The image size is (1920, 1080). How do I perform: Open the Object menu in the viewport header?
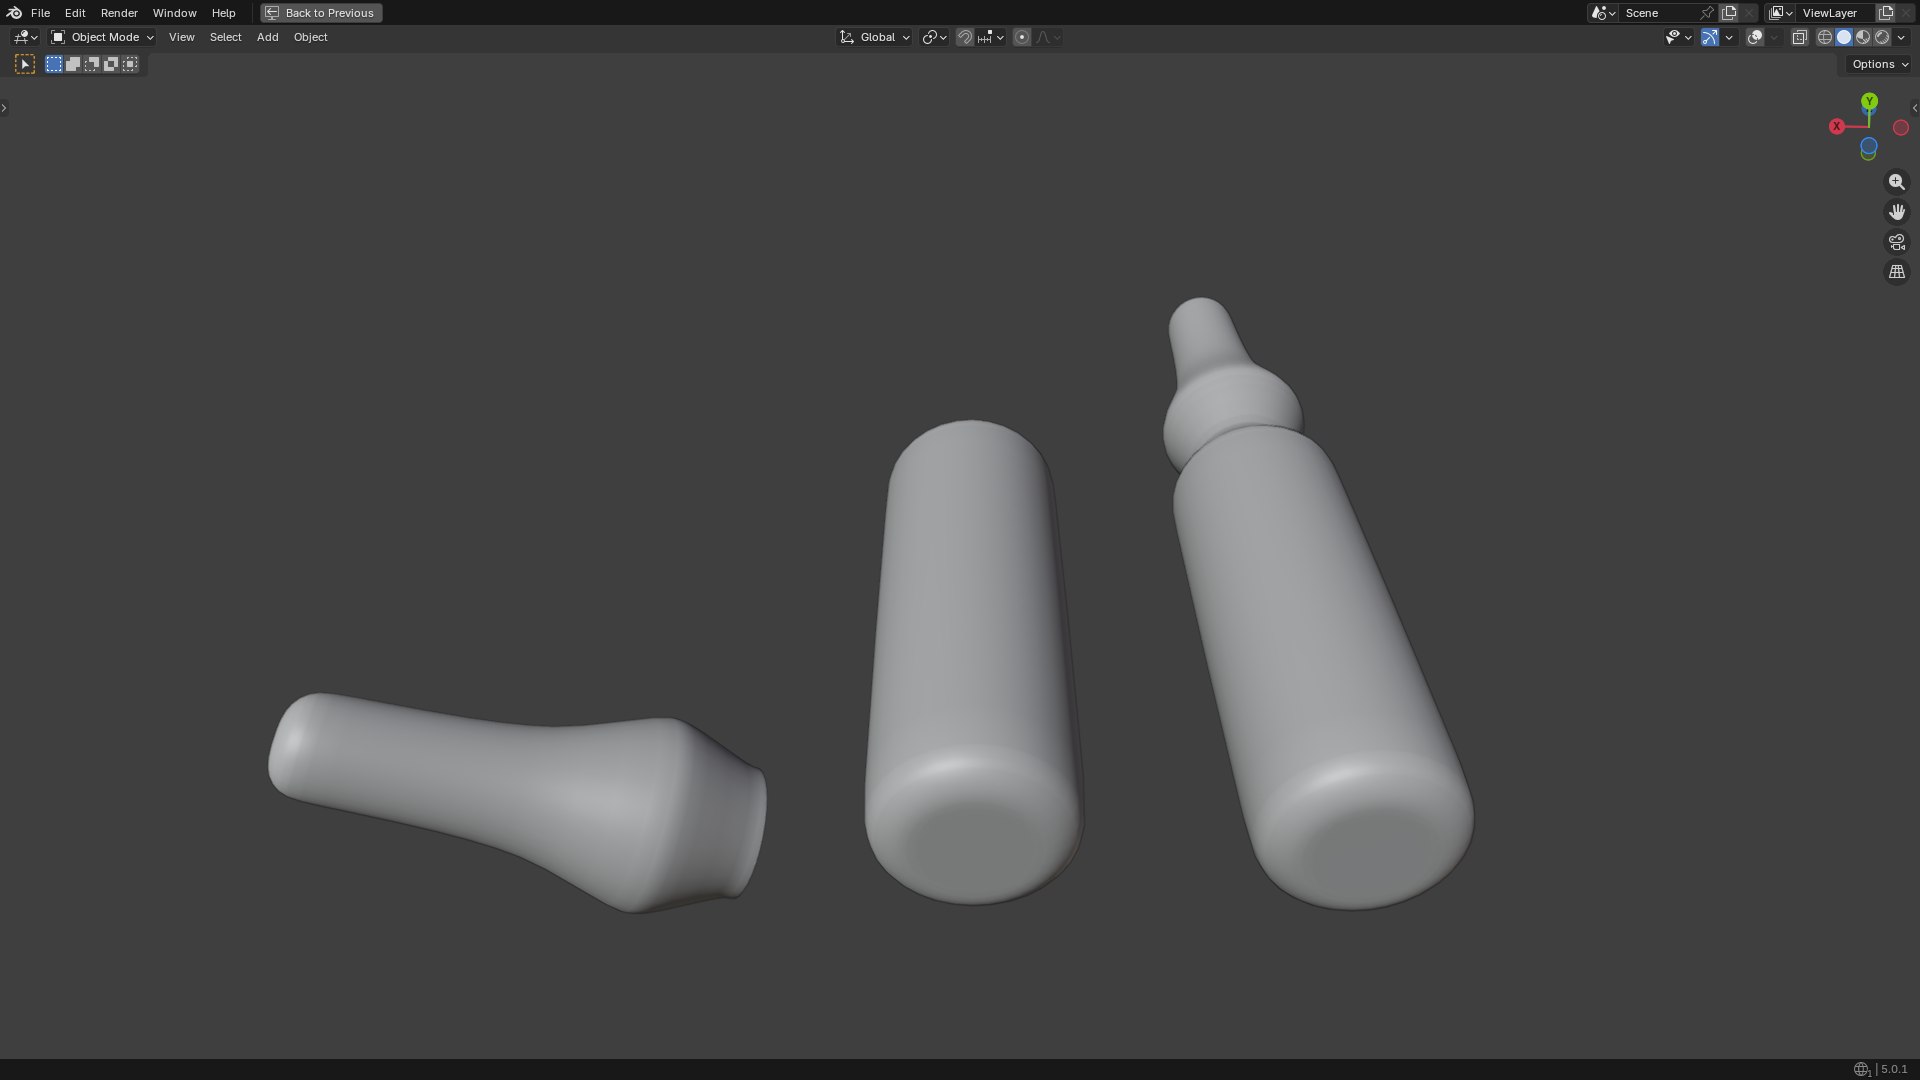tap(310, 37)
